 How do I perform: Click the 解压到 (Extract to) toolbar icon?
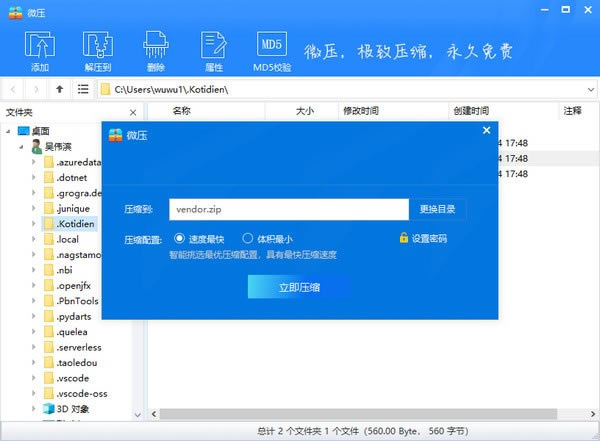point(98,50)
